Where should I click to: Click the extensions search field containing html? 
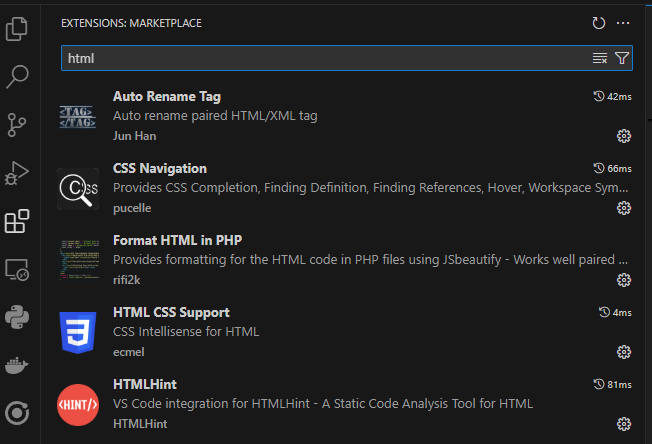[x=320, y=59]
